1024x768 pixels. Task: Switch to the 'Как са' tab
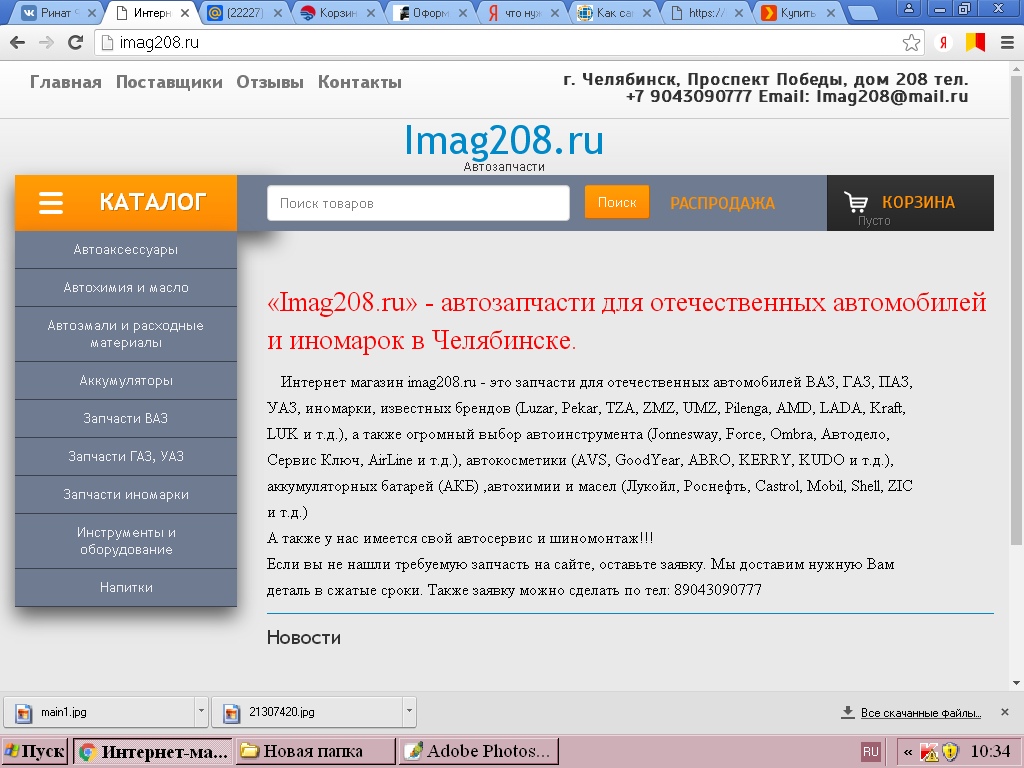tap(616, 12)
